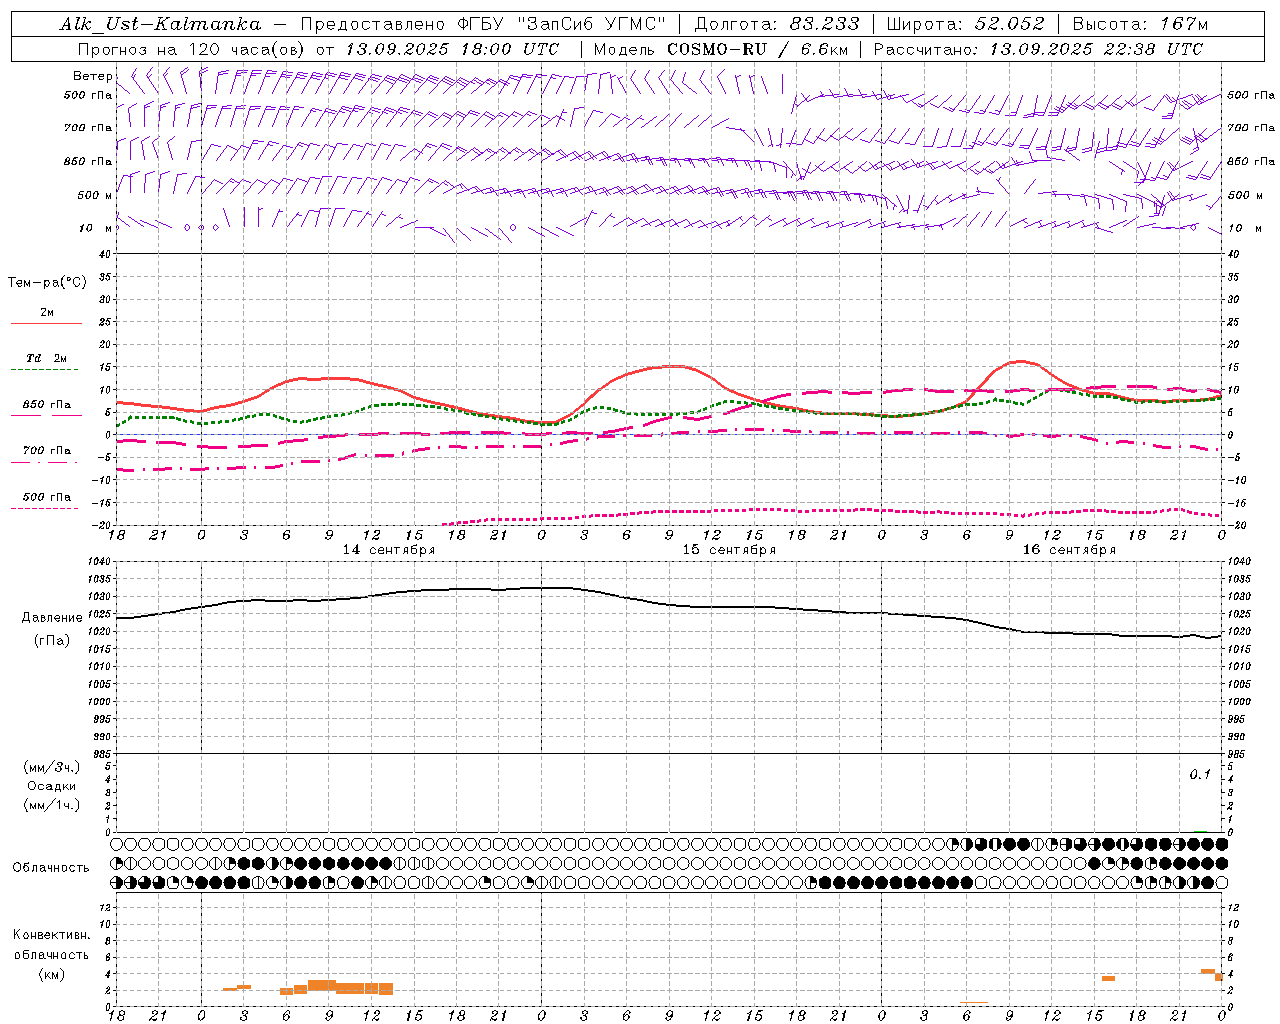Click the right-side 10 м wind label

click(x=1244, y=228)
